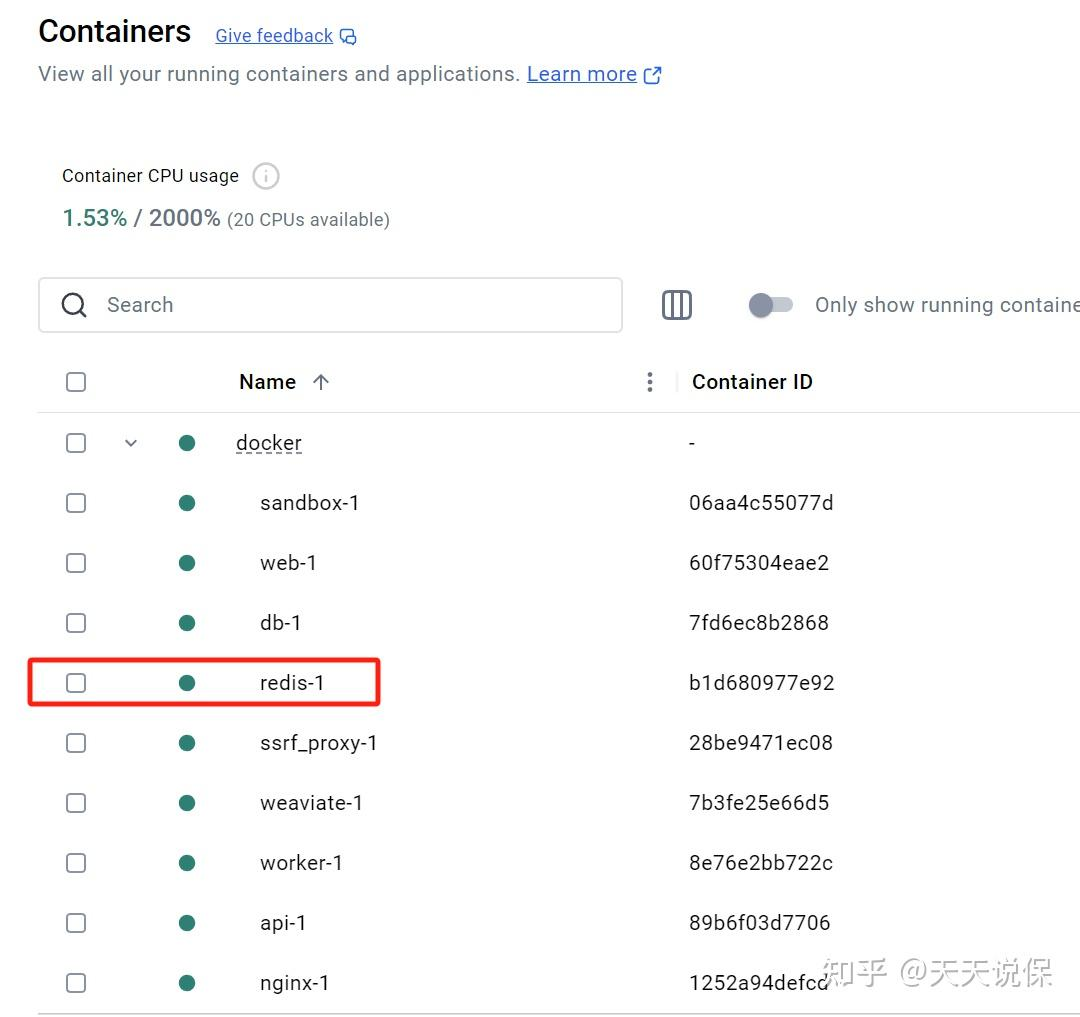1080x1017 pixels.
Task: Check the select-all checkbox in the header row
Action: pyautogui.click(x=76, y=381)
